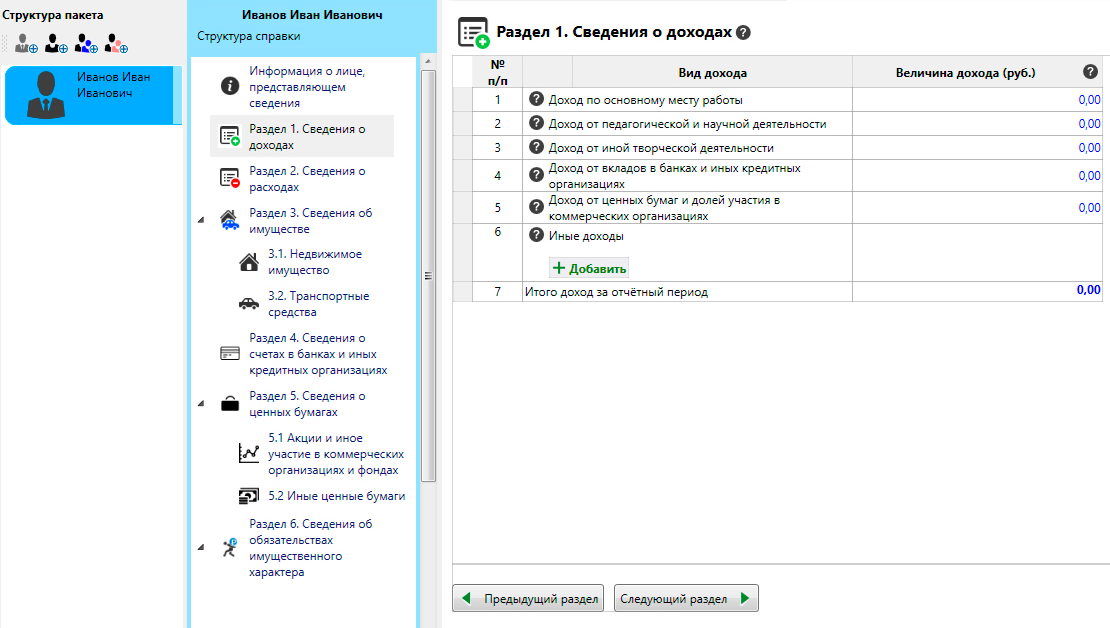Edit income amount for securities row
Screen dimensions: 1110x628
(x=977, y=207)
